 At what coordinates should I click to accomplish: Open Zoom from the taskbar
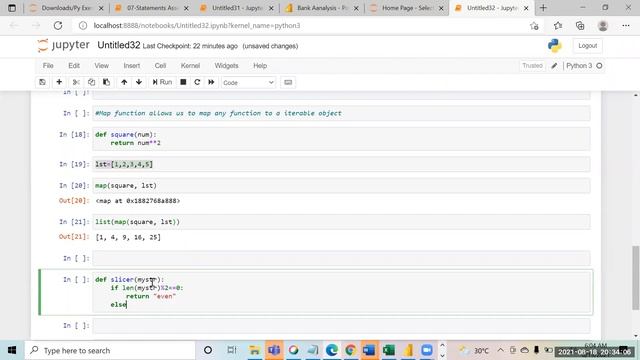(x=427, y=350)
